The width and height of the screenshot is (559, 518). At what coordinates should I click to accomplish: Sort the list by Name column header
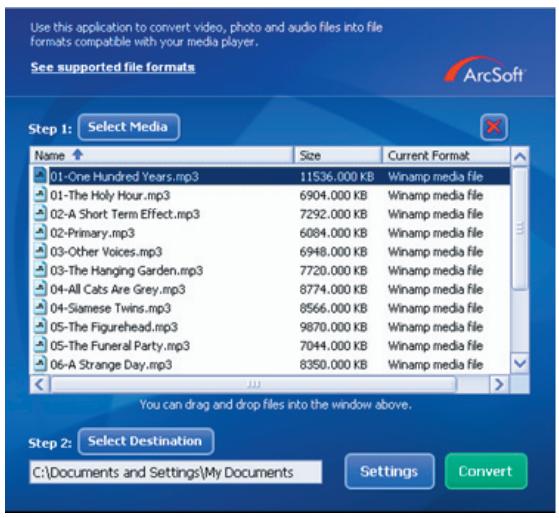point(162,155)
